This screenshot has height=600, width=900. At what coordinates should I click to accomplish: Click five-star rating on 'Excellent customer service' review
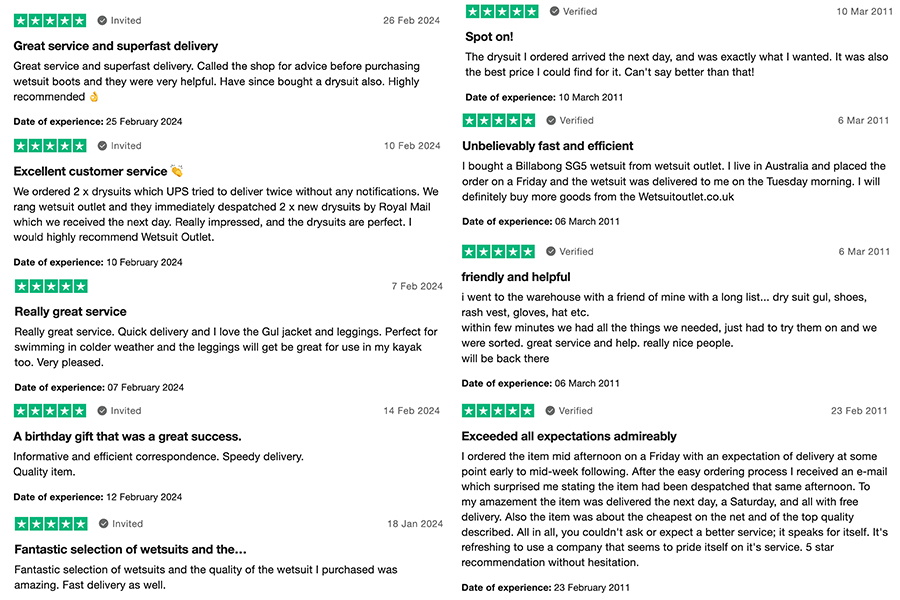pyautogui.click(x=50, y=146)
